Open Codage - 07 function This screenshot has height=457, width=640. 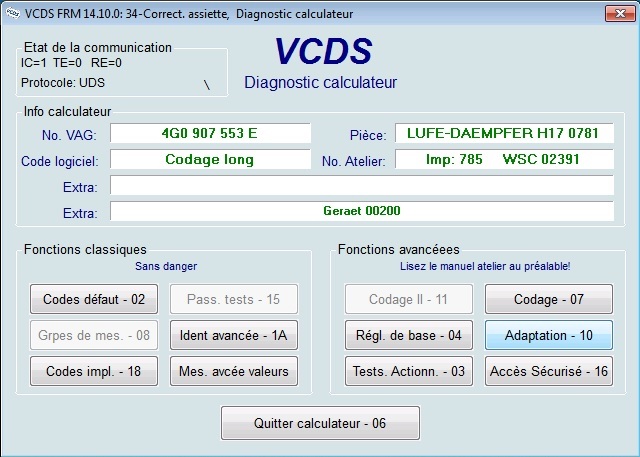(x=548, y=298)
